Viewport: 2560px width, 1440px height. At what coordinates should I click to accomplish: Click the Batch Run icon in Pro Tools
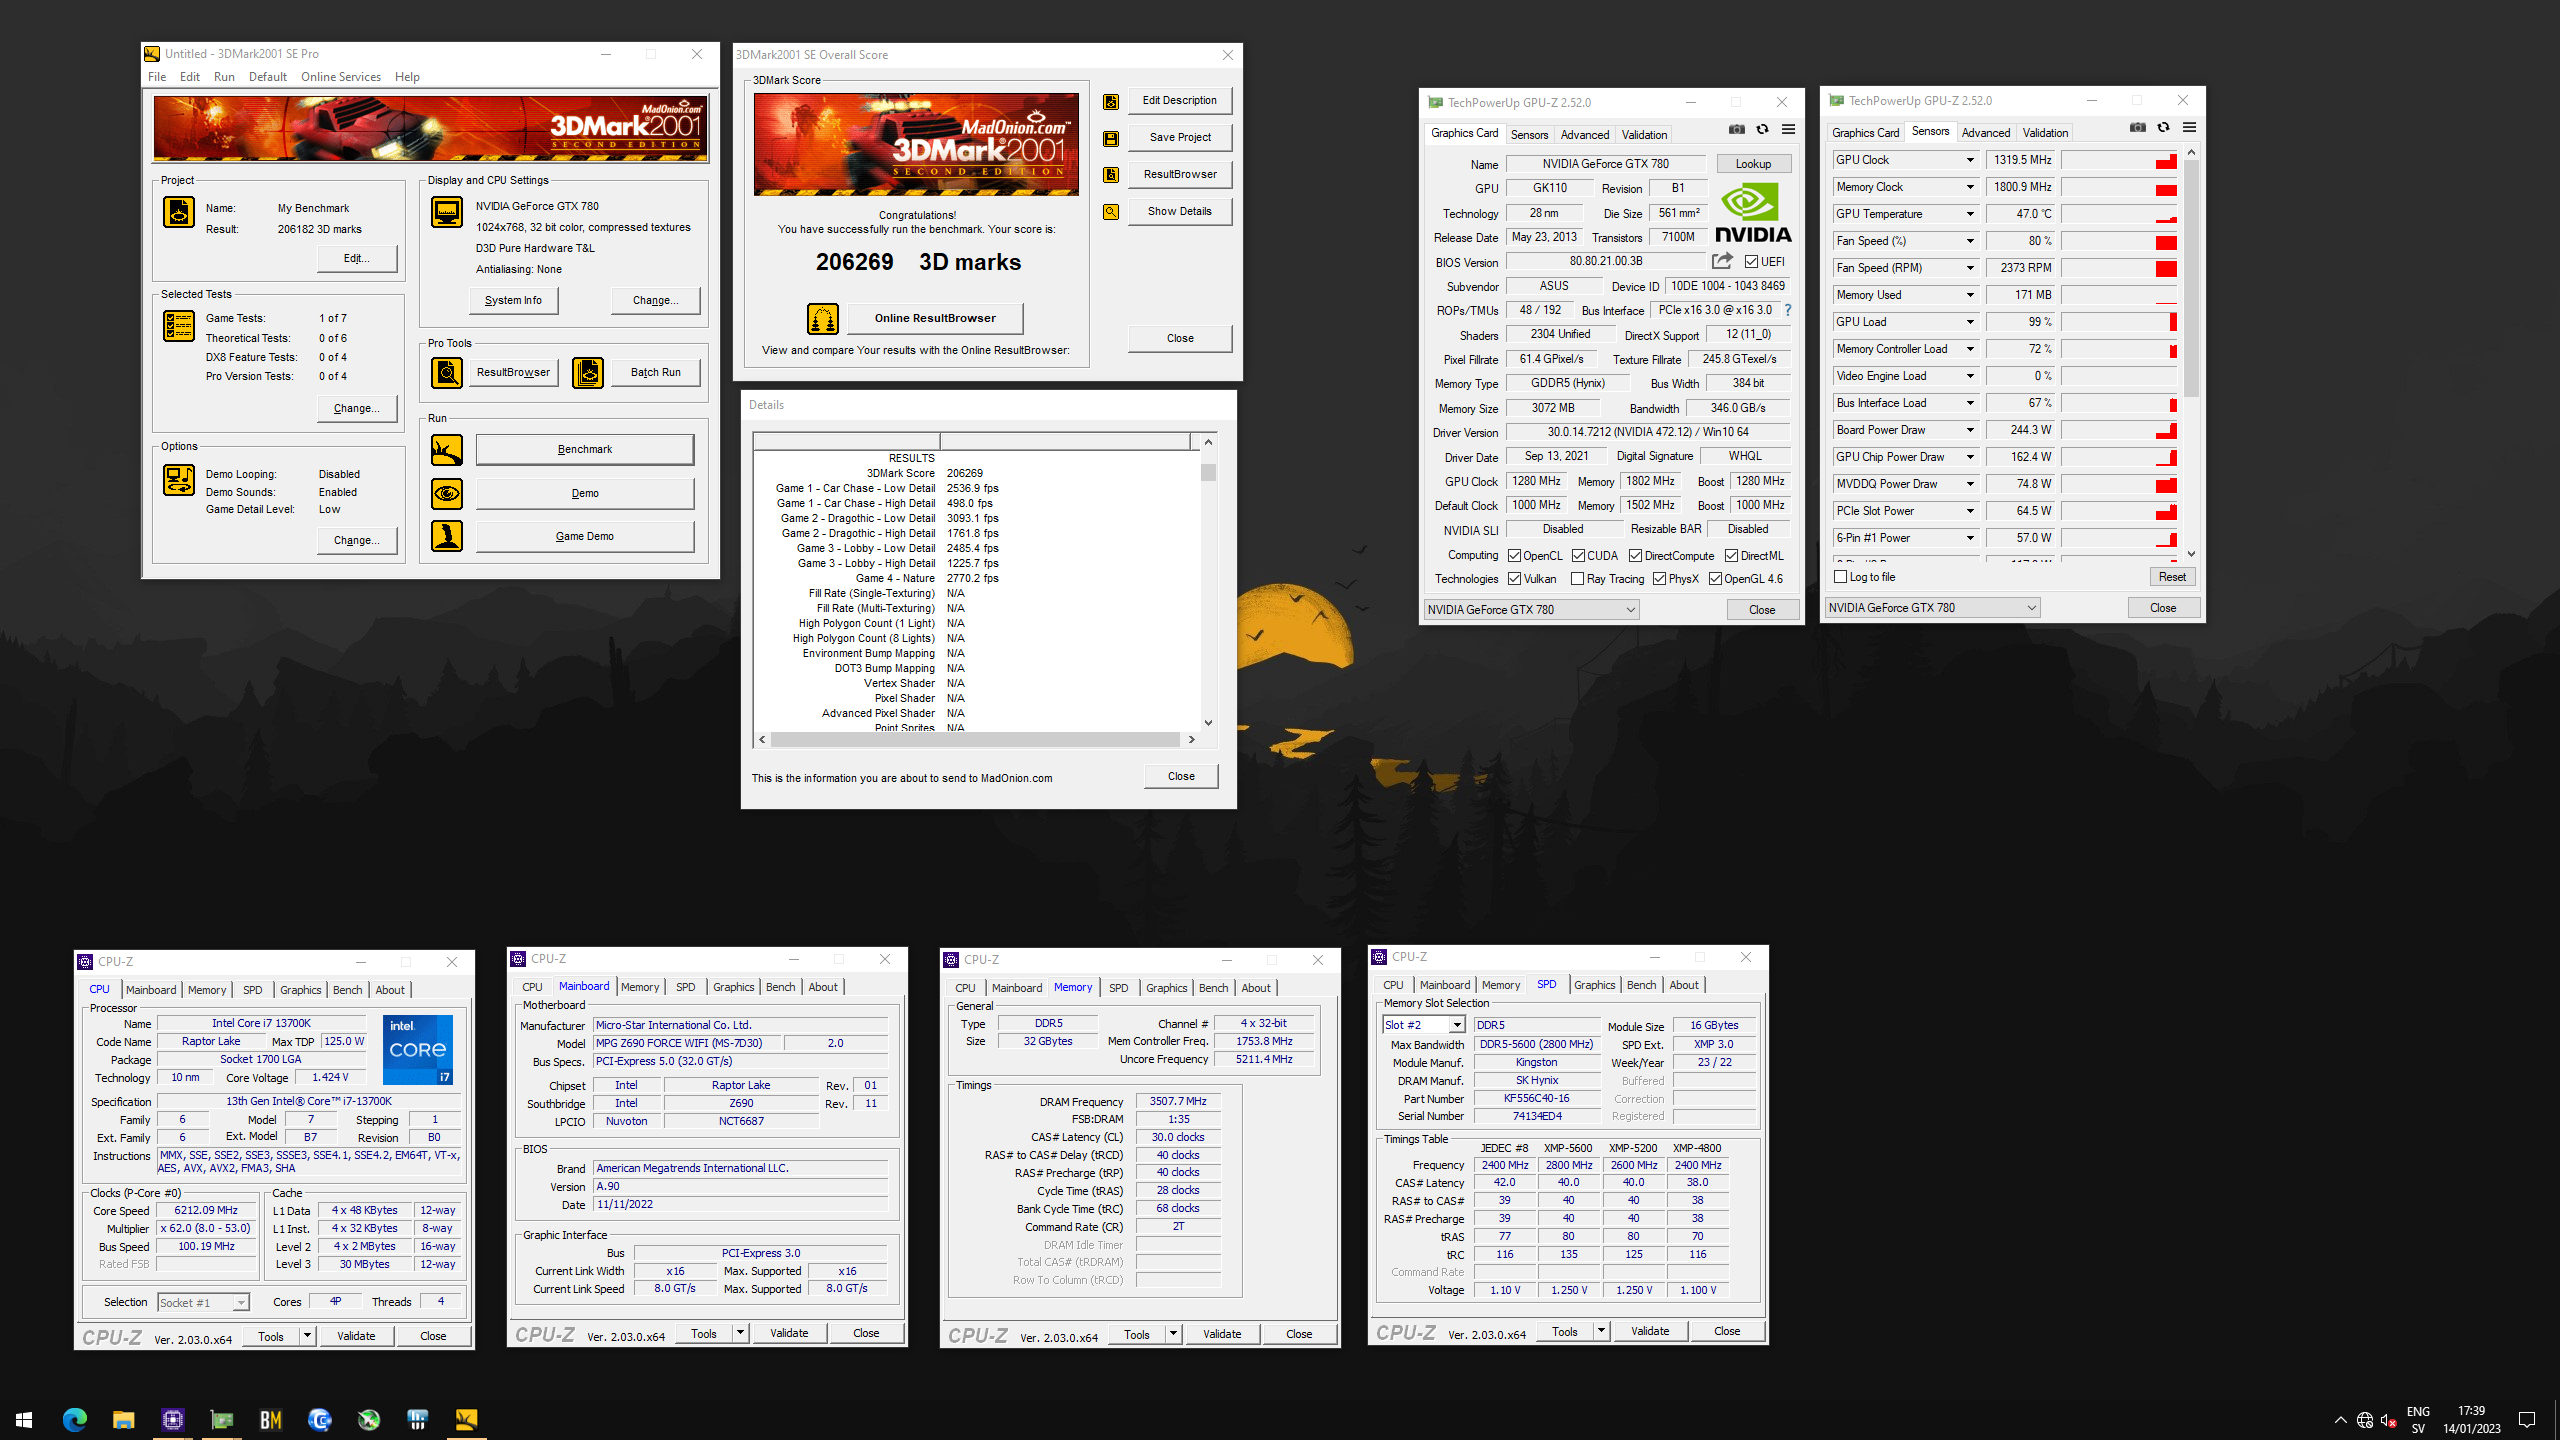click(588, 373)
